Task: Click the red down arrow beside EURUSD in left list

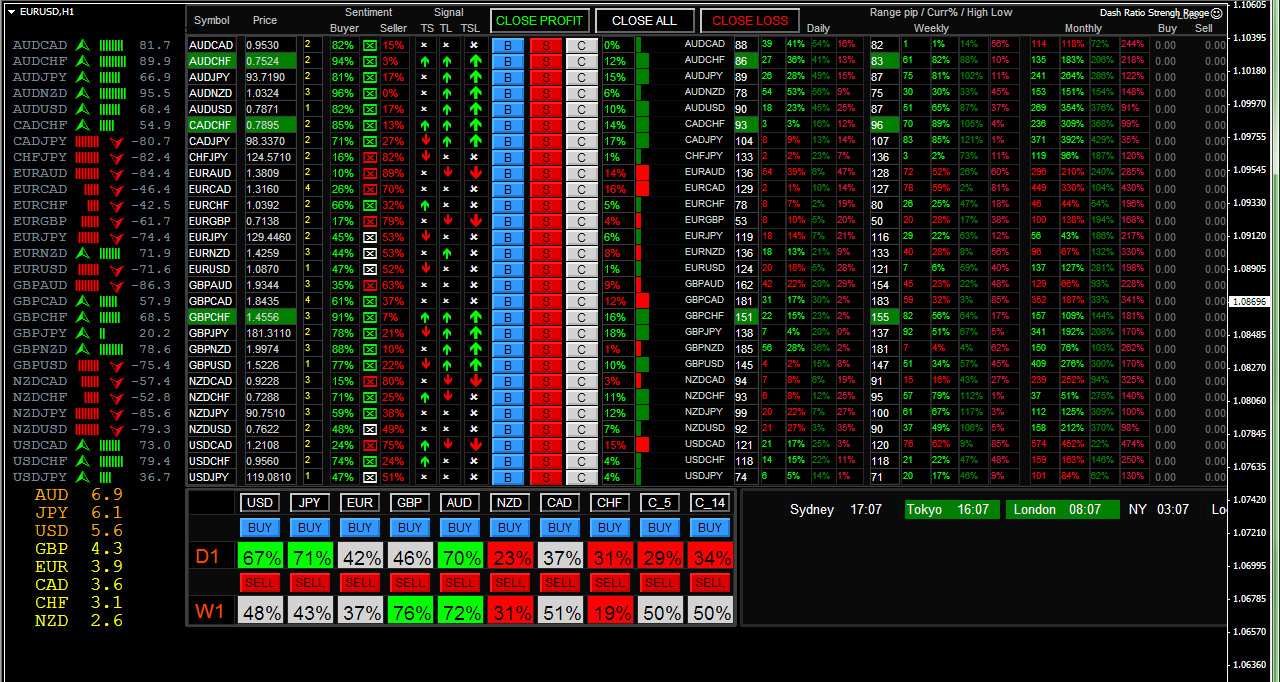Action: point(117,270)
